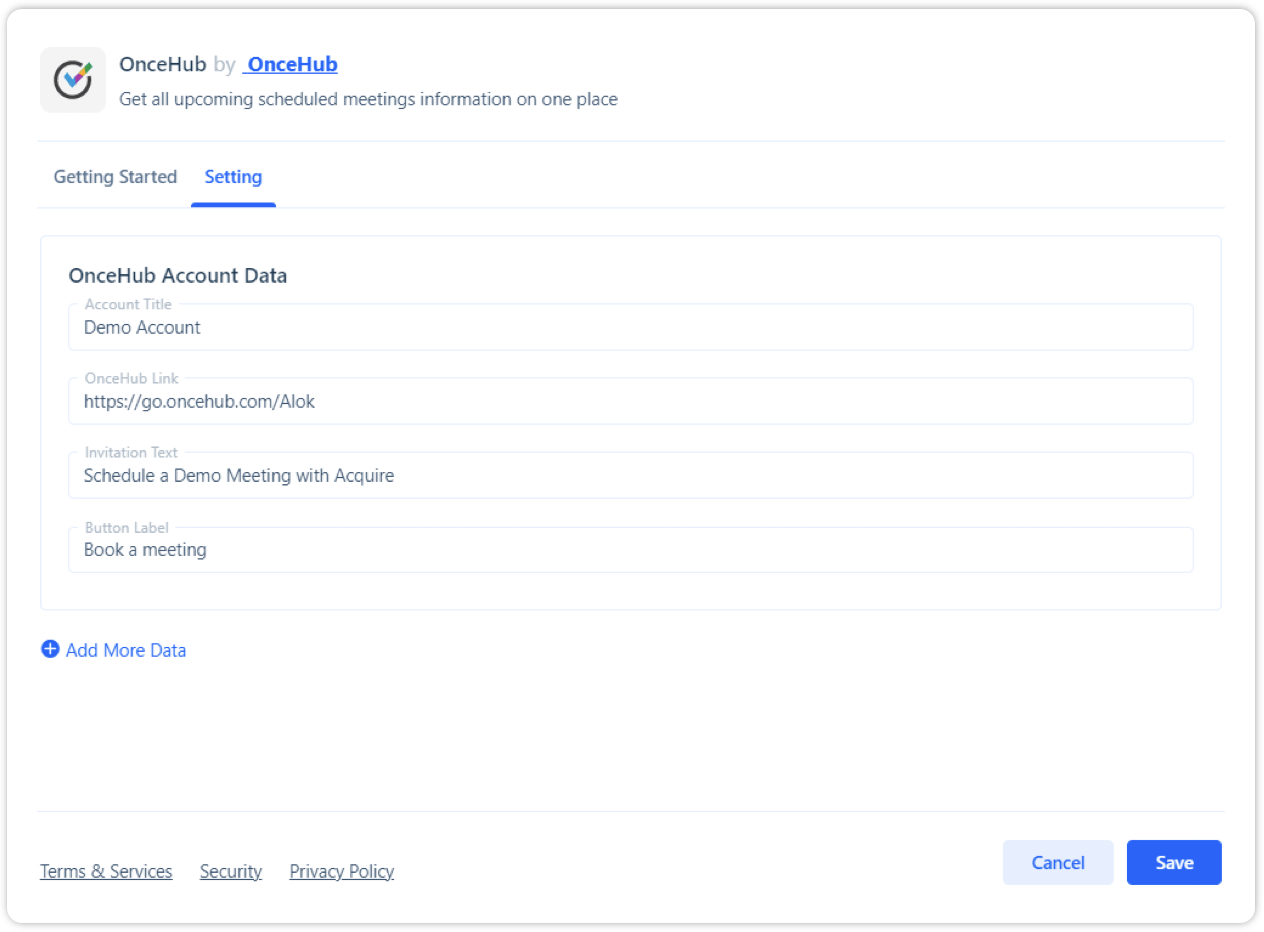Click the plus circle icon beside Add More Data
This screenshot has width=1264, height=932.
coord(50,649)
